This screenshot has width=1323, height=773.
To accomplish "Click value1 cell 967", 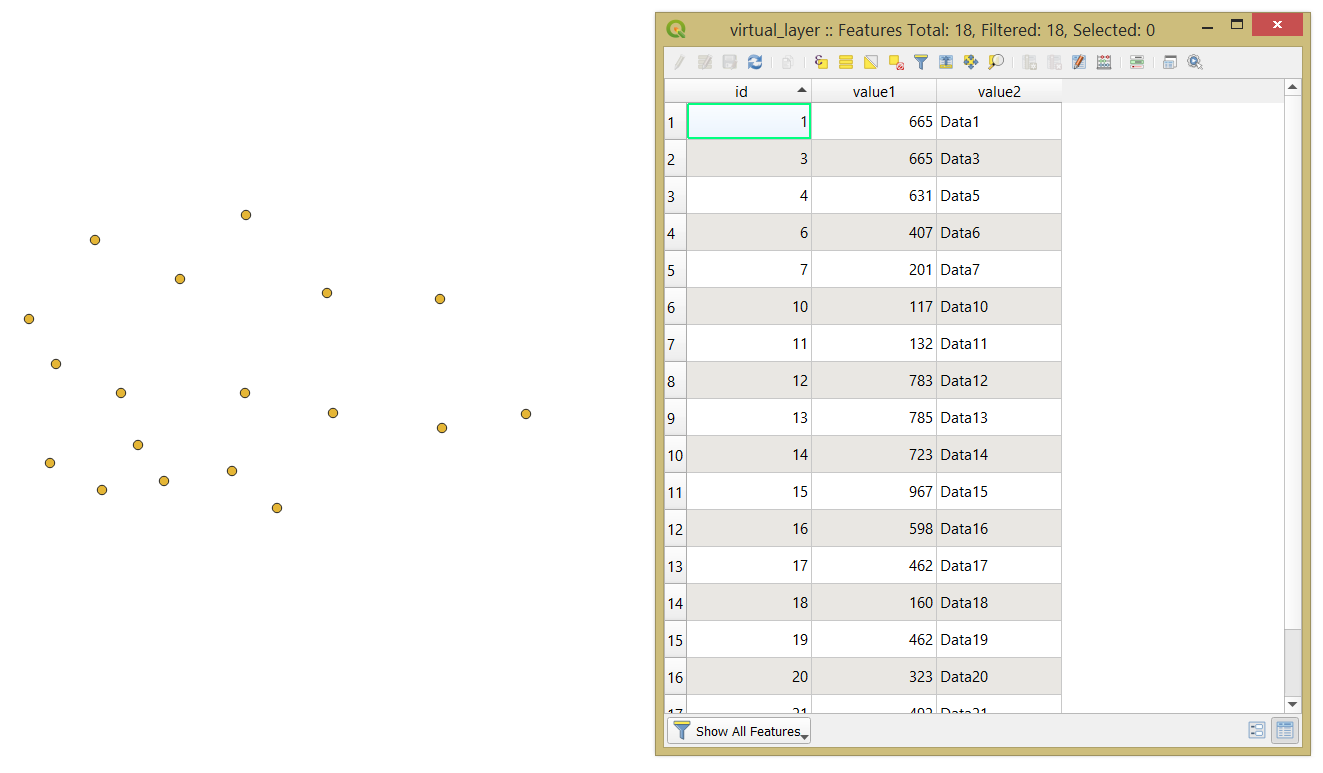I will (x=874, y=492).
